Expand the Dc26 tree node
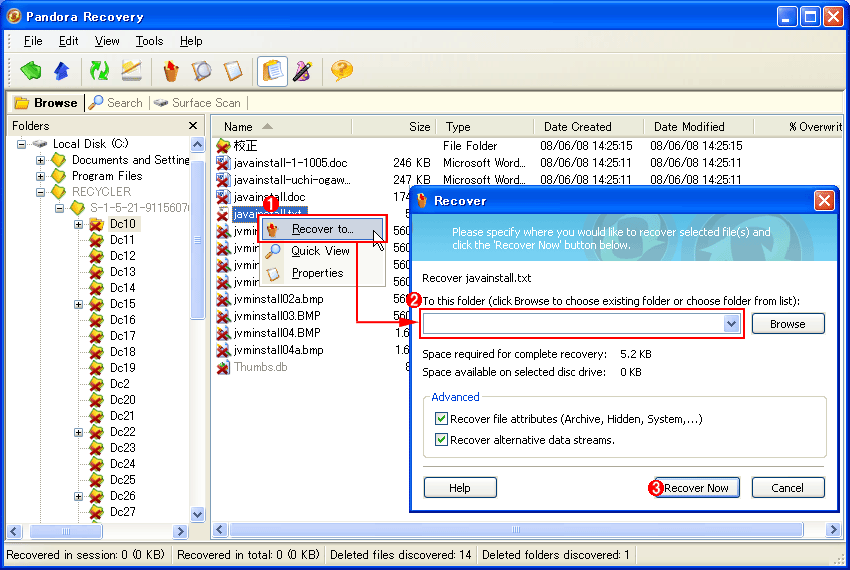 [79, 496]
